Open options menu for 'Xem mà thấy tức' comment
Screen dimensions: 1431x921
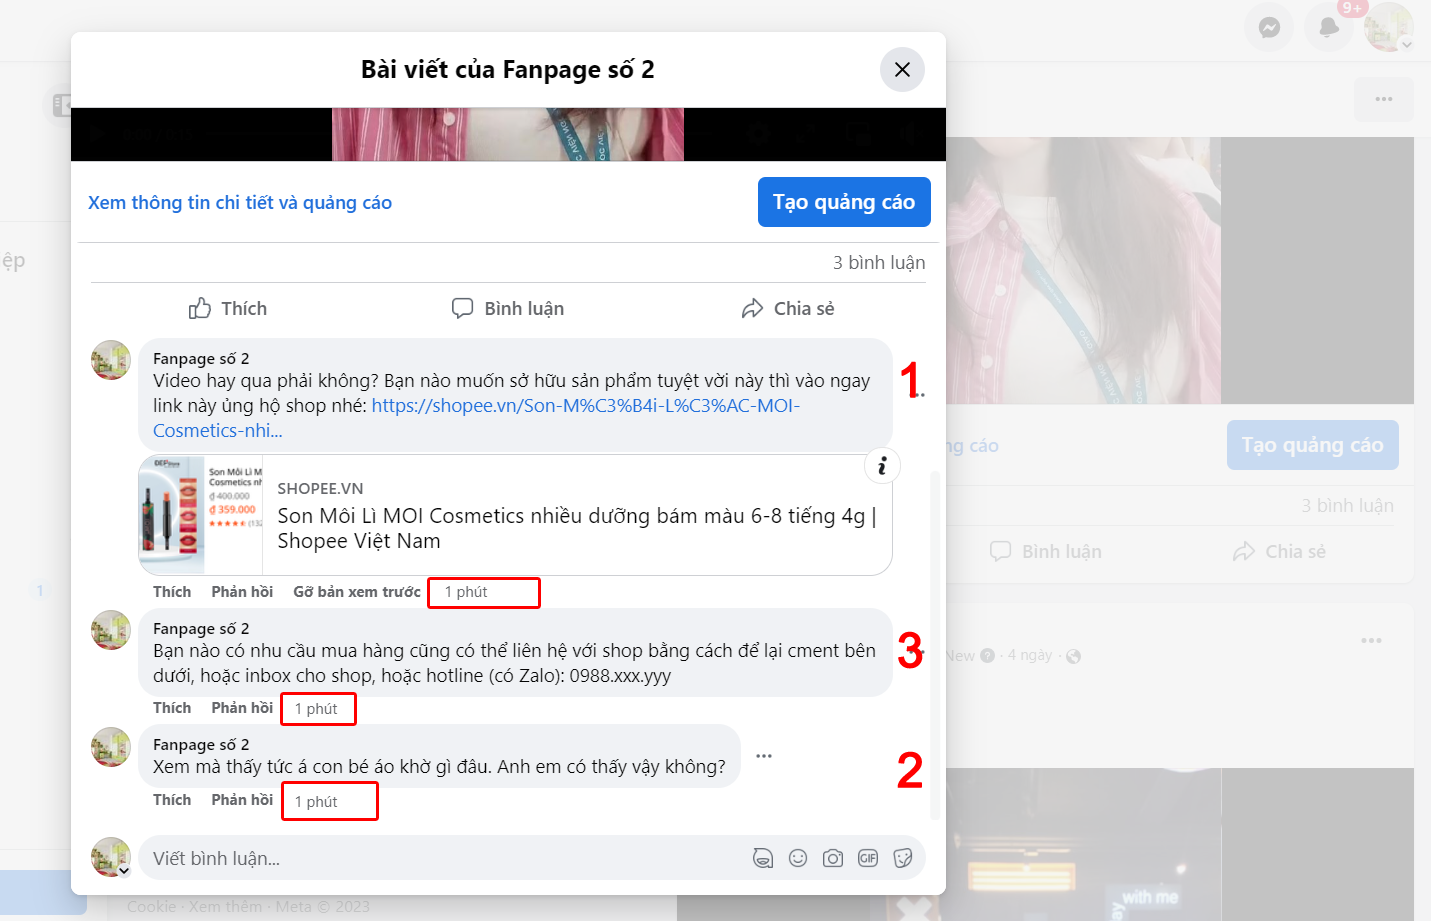tap(764, 756)
